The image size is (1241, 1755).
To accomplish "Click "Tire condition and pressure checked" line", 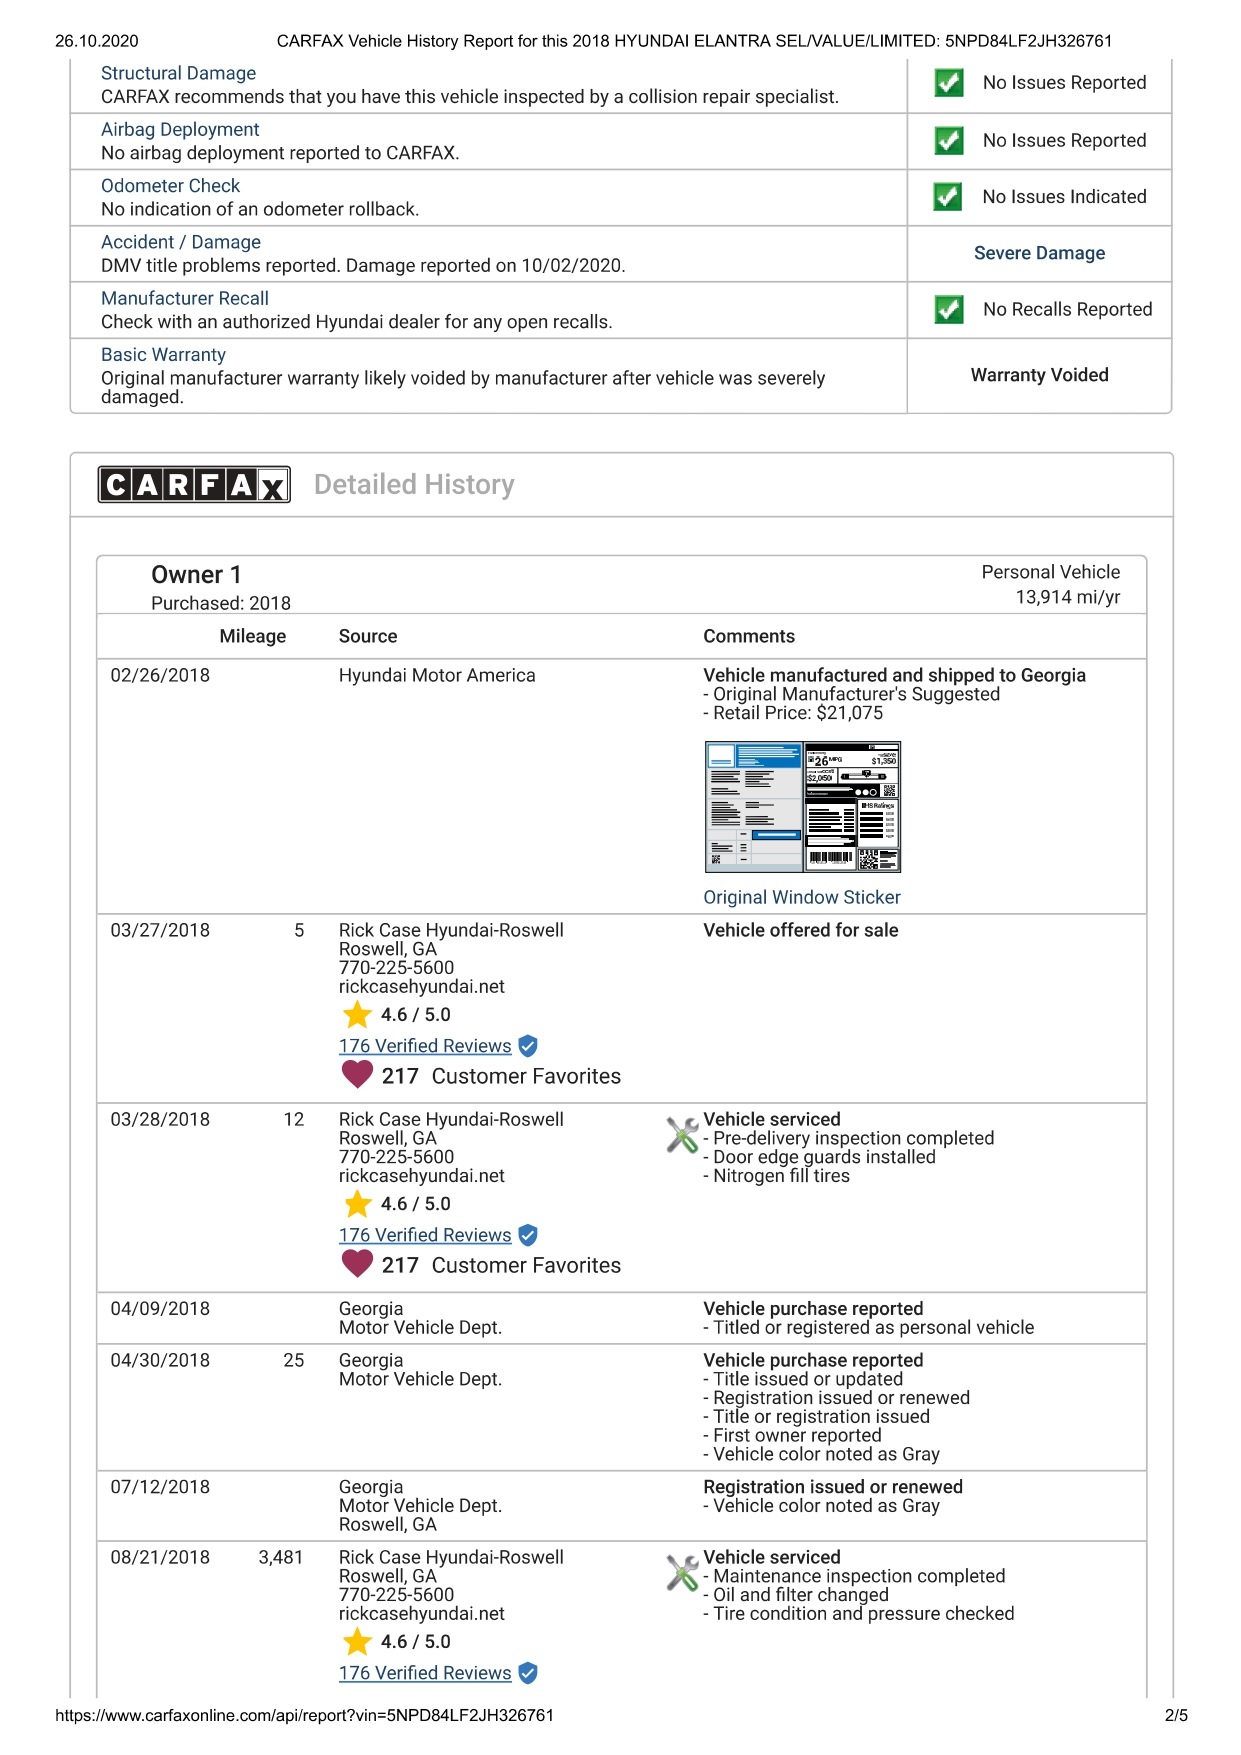I will pos(859,1614).
